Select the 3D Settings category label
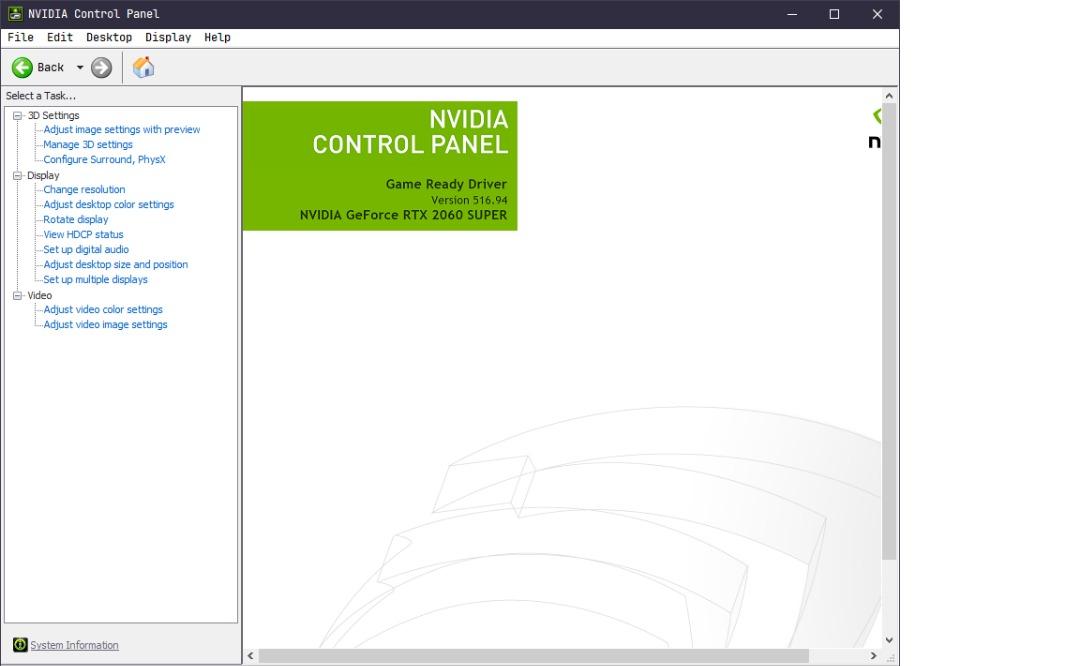This screenshot has height=666, width=1080. tap(53, 116)
